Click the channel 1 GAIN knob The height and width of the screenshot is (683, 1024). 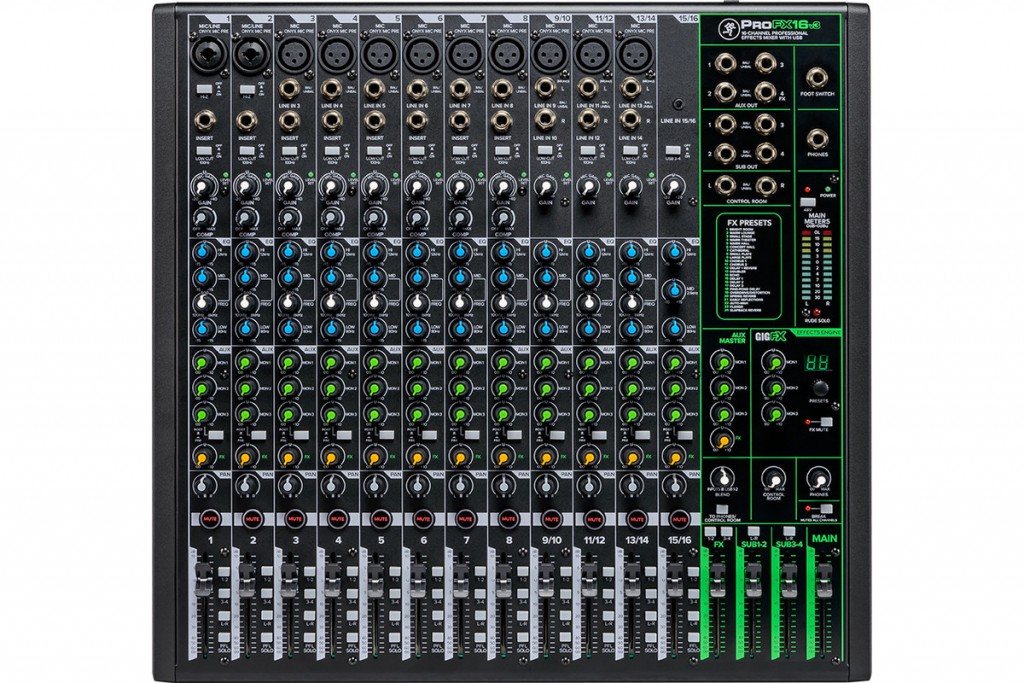click(203, 188)
